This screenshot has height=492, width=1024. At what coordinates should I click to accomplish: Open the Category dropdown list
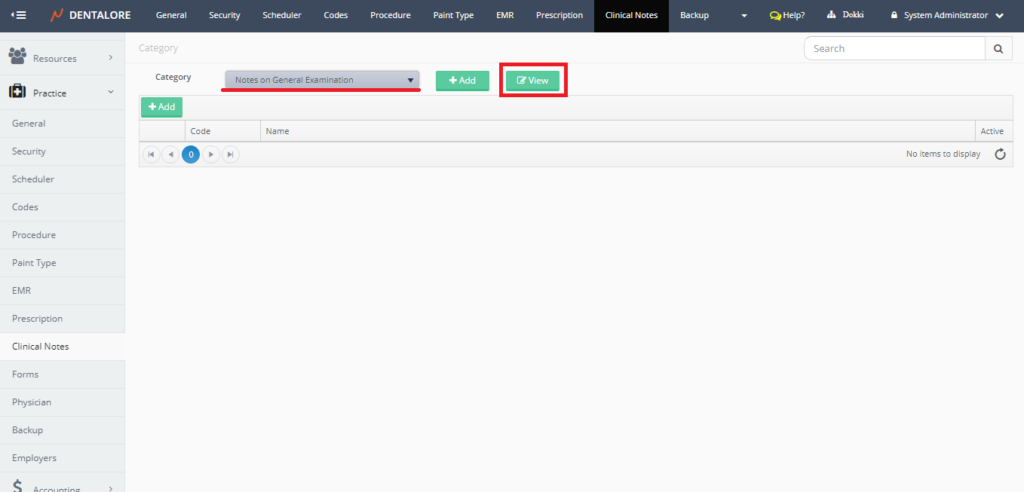[321, 80]
